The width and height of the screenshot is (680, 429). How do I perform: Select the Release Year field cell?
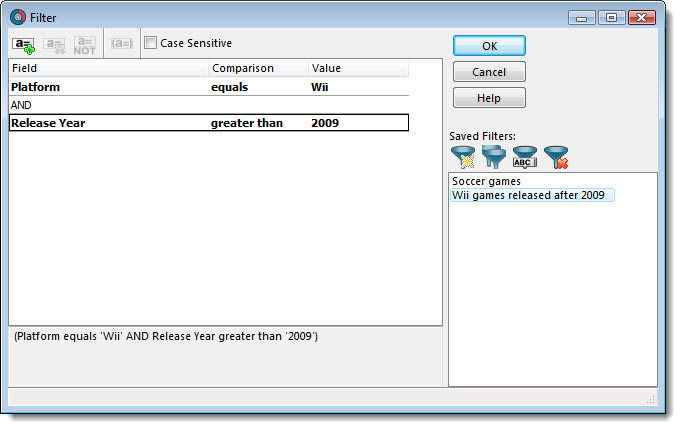pos(109,123)
